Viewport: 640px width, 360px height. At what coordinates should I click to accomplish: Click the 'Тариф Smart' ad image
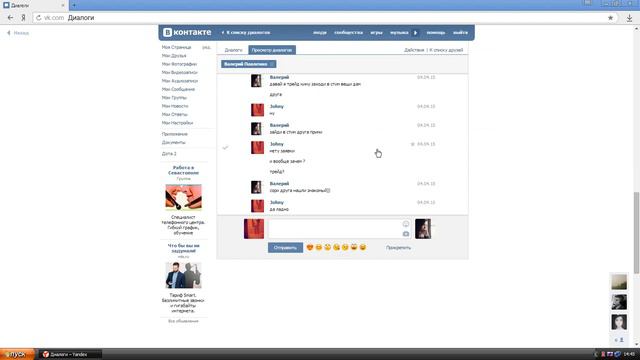(183, 275)
